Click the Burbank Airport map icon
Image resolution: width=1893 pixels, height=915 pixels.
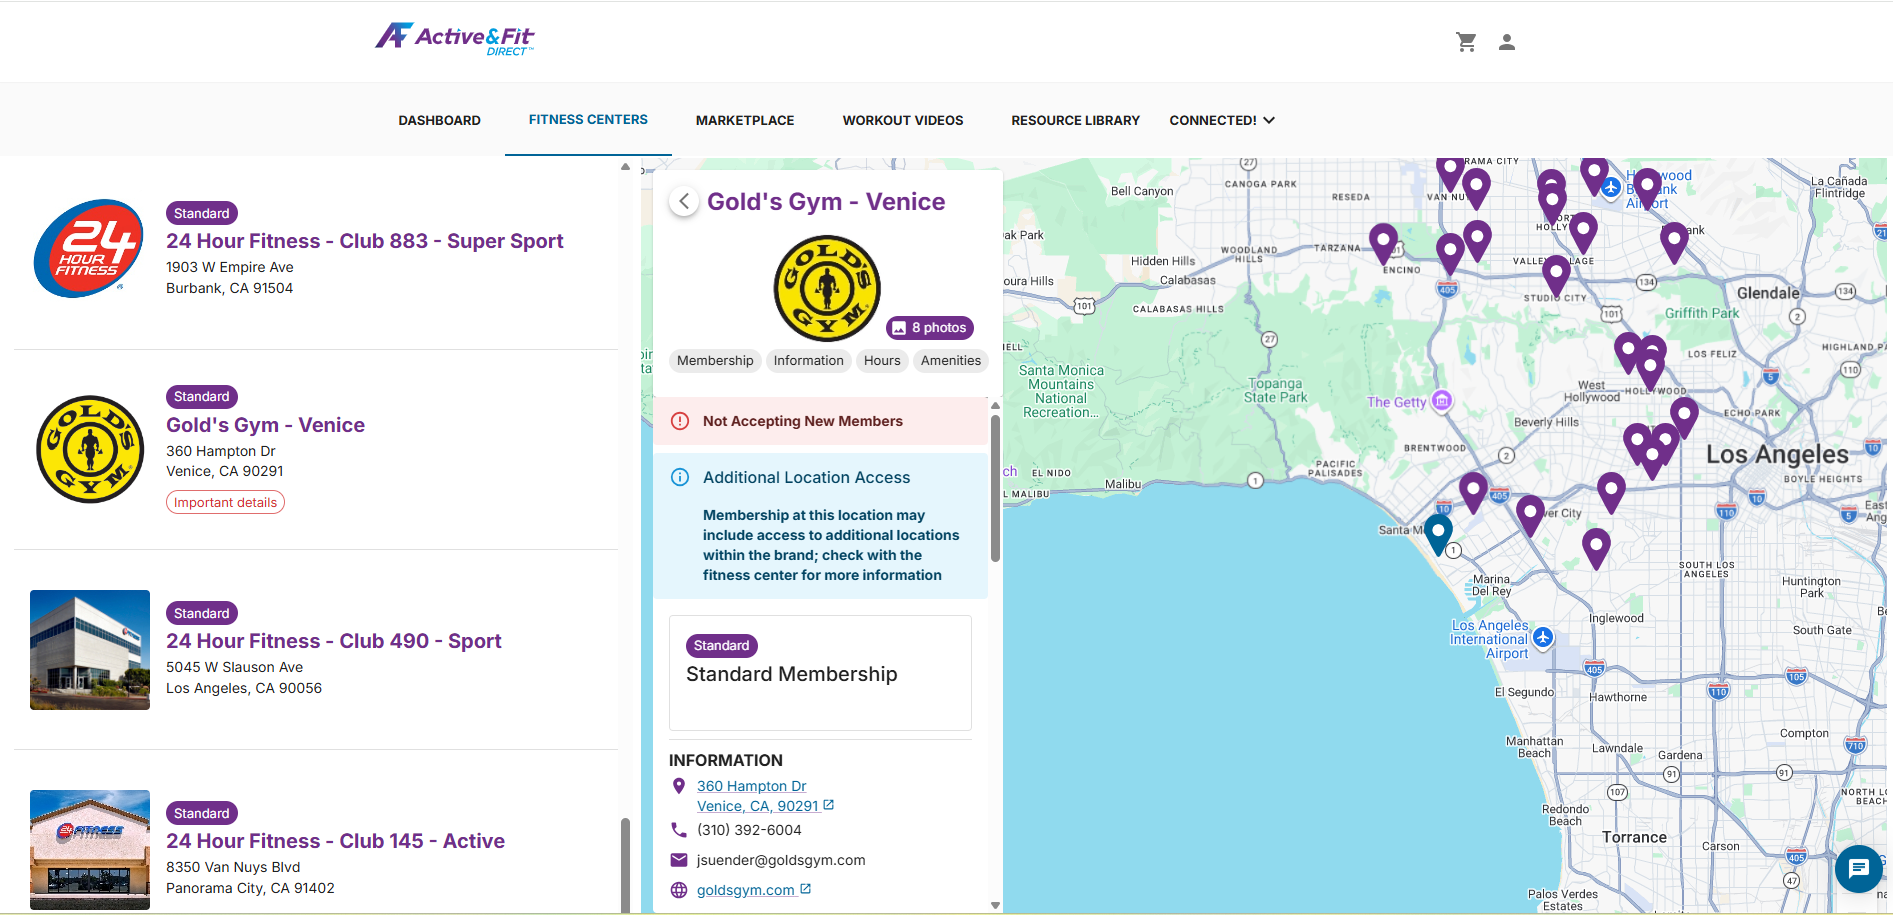[x=1611, y=187]
